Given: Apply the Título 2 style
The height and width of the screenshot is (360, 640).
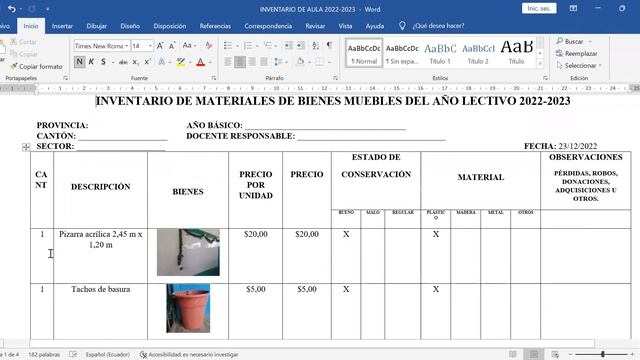Looking at the screenshot, I should 478,53.
